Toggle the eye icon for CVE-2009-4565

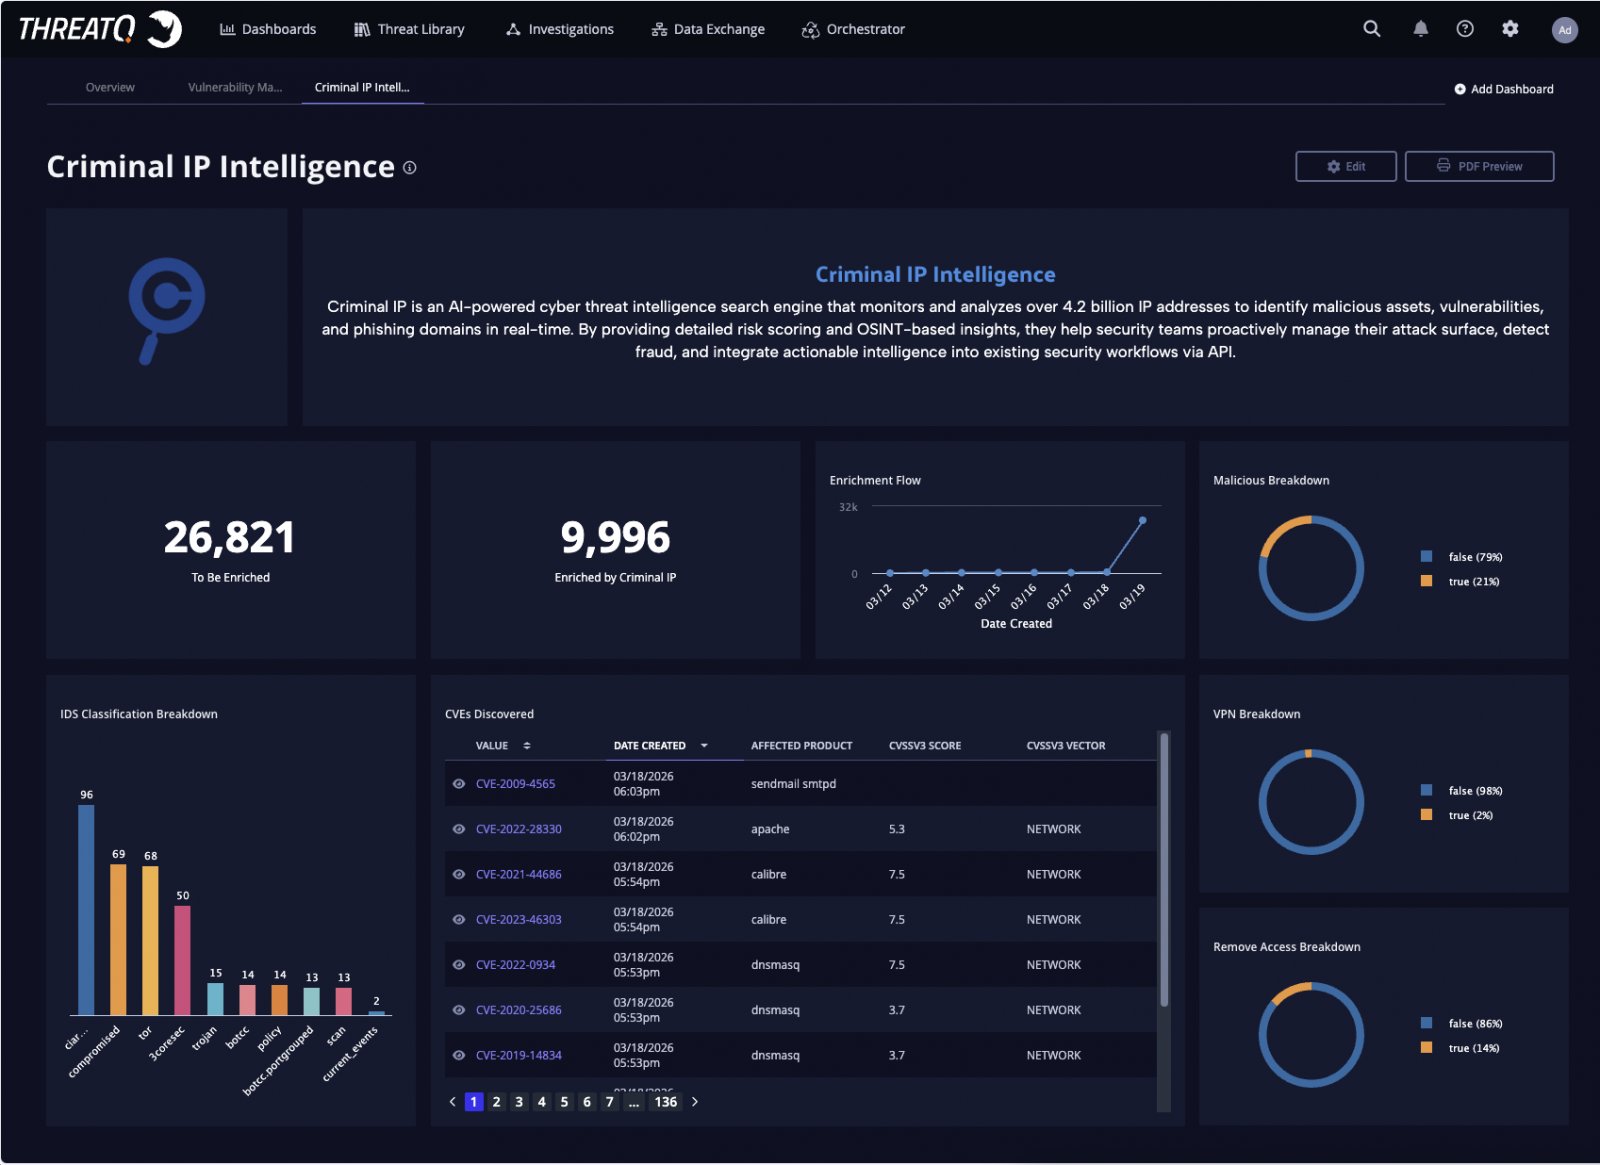click(459, 784)
